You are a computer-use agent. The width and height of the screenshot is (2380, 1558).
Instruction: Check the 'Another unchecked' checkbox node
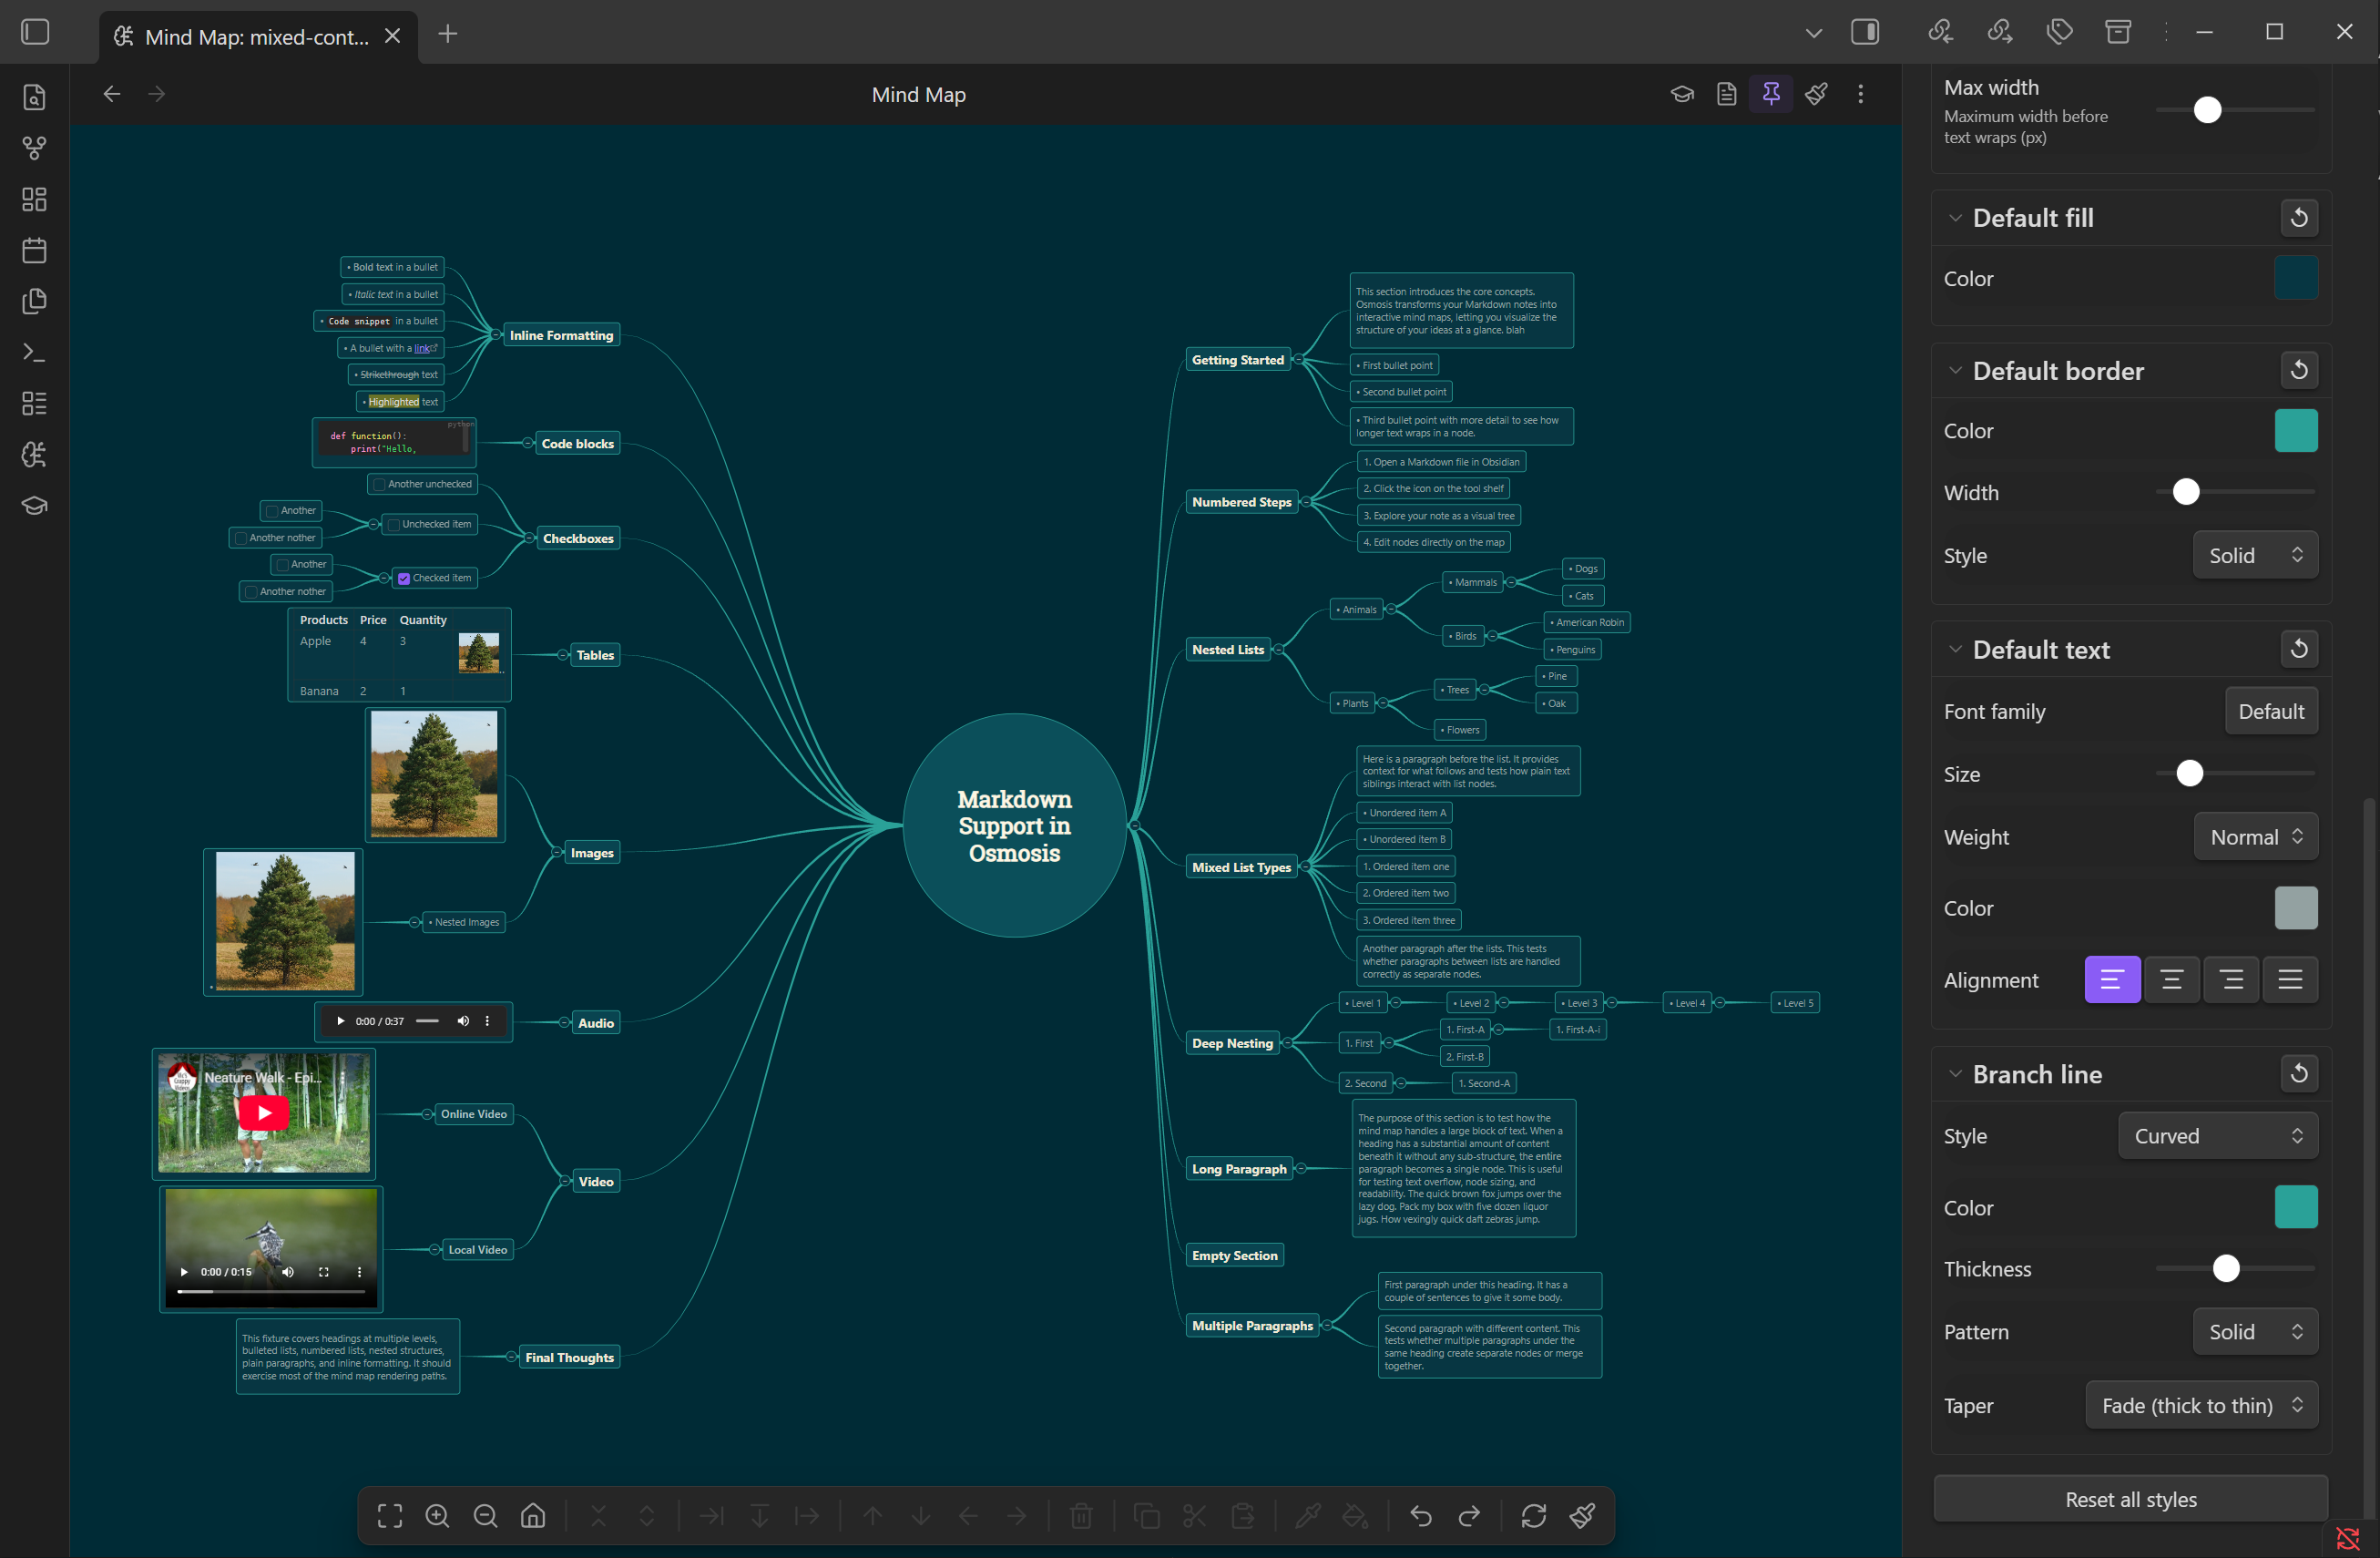(x=378, y=484)
